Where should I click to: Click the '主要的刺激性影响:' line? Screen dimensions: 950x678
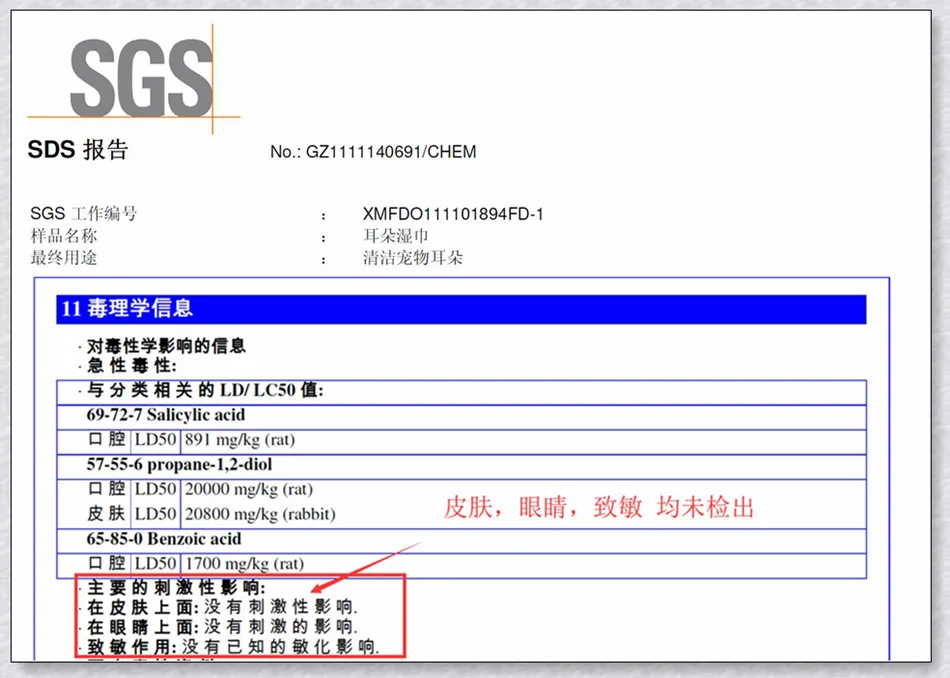(176, 587)
